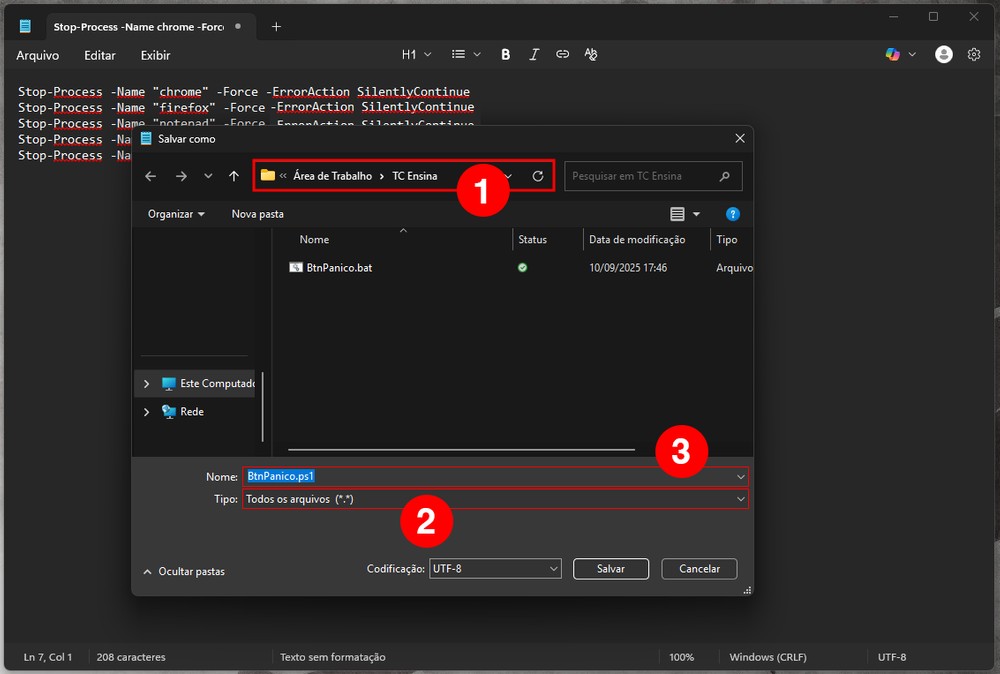Open the Arquivo menu
Viewport: 1000px width, 674px height.
coord(38,55)
